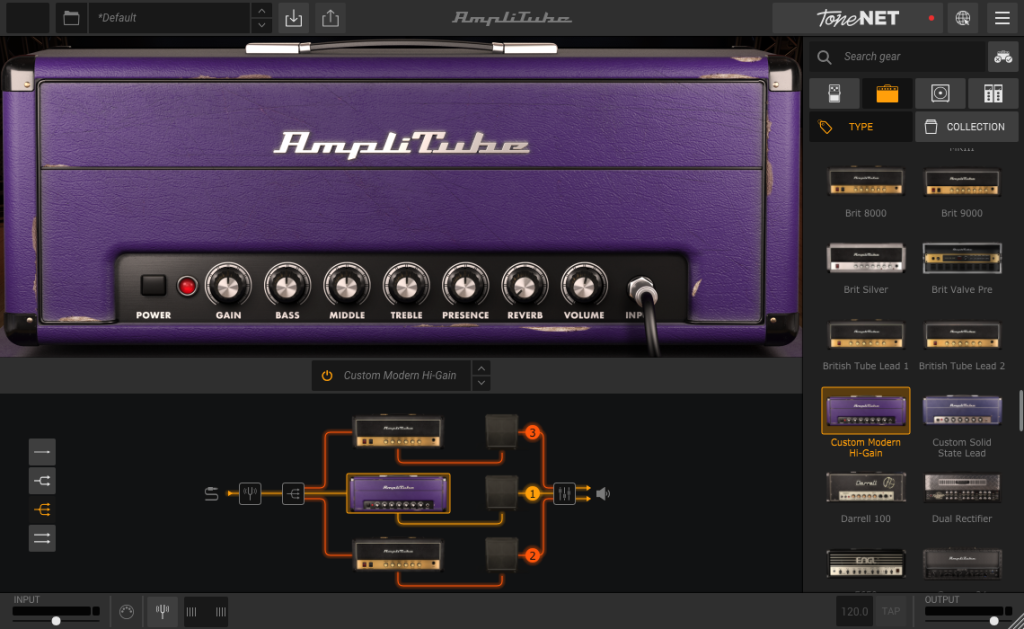This screenshot has width=1024, height=629.
Task: Click the REVERB knob
Action: coord(524,286)
